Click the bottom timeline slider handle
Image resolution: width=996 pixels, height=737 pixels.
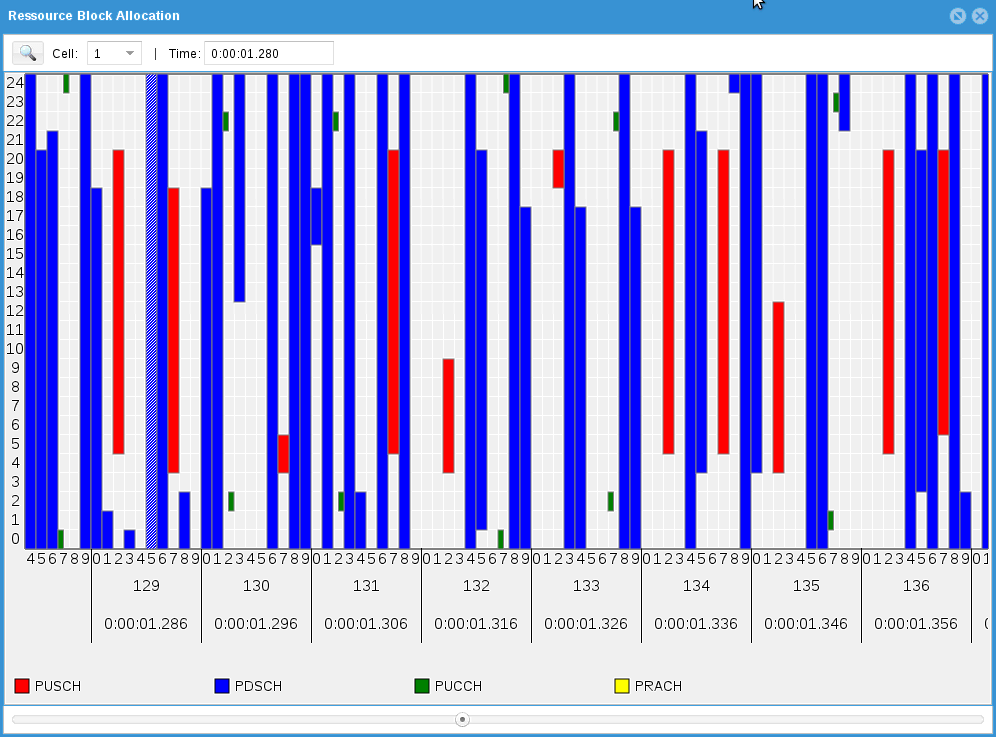click(x=462, y=719)
